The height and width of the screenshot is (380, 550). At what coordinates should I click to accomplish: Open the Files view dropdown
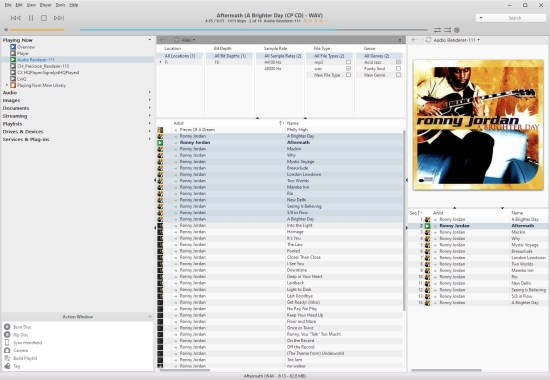pyautogui.click(x=188, y=40)
